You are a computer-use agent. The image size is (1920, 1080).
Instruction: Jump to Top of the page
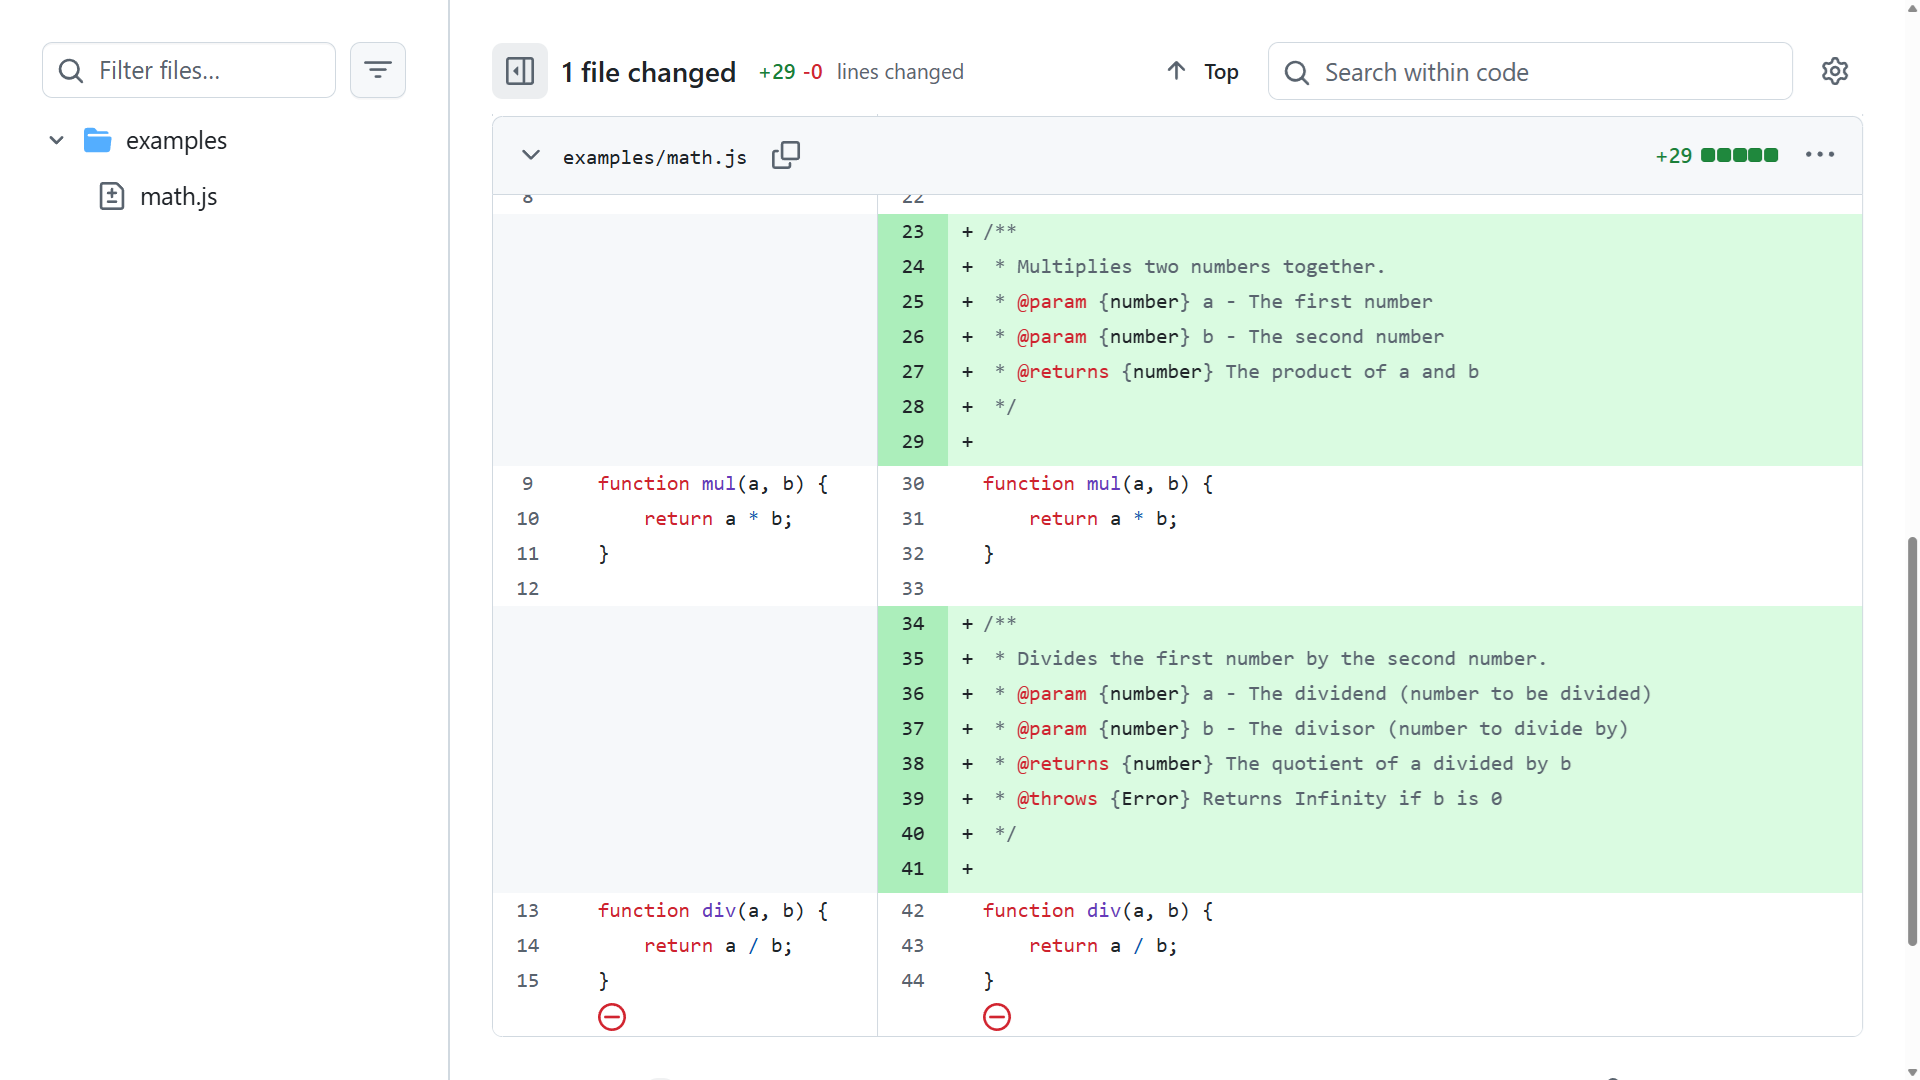pyautogui.click(x=1203, y=71)
